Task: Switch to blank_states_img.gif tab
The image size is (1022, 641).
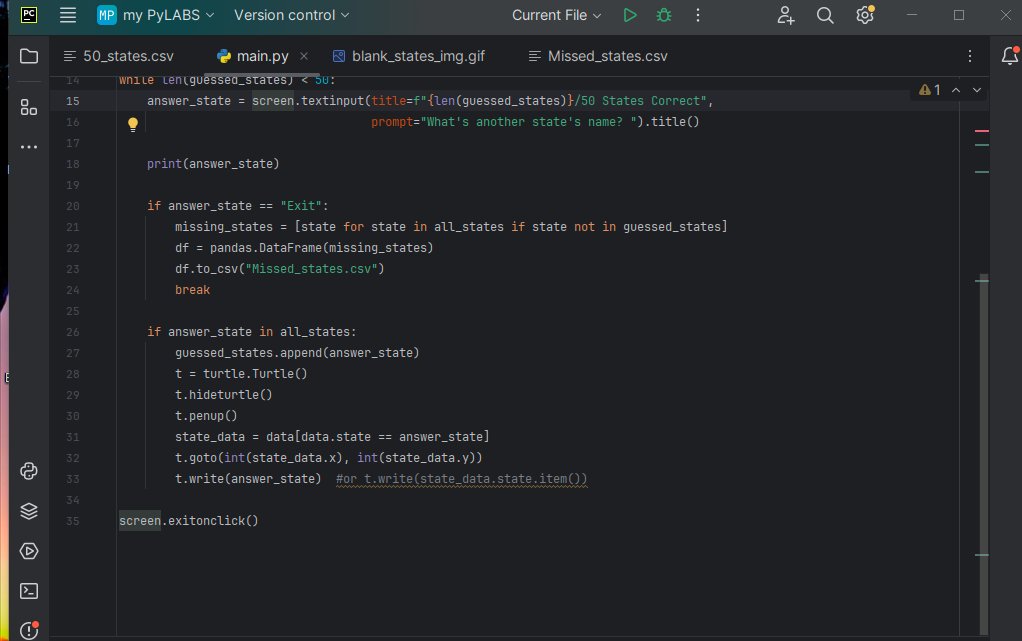Action: (409, 56)
